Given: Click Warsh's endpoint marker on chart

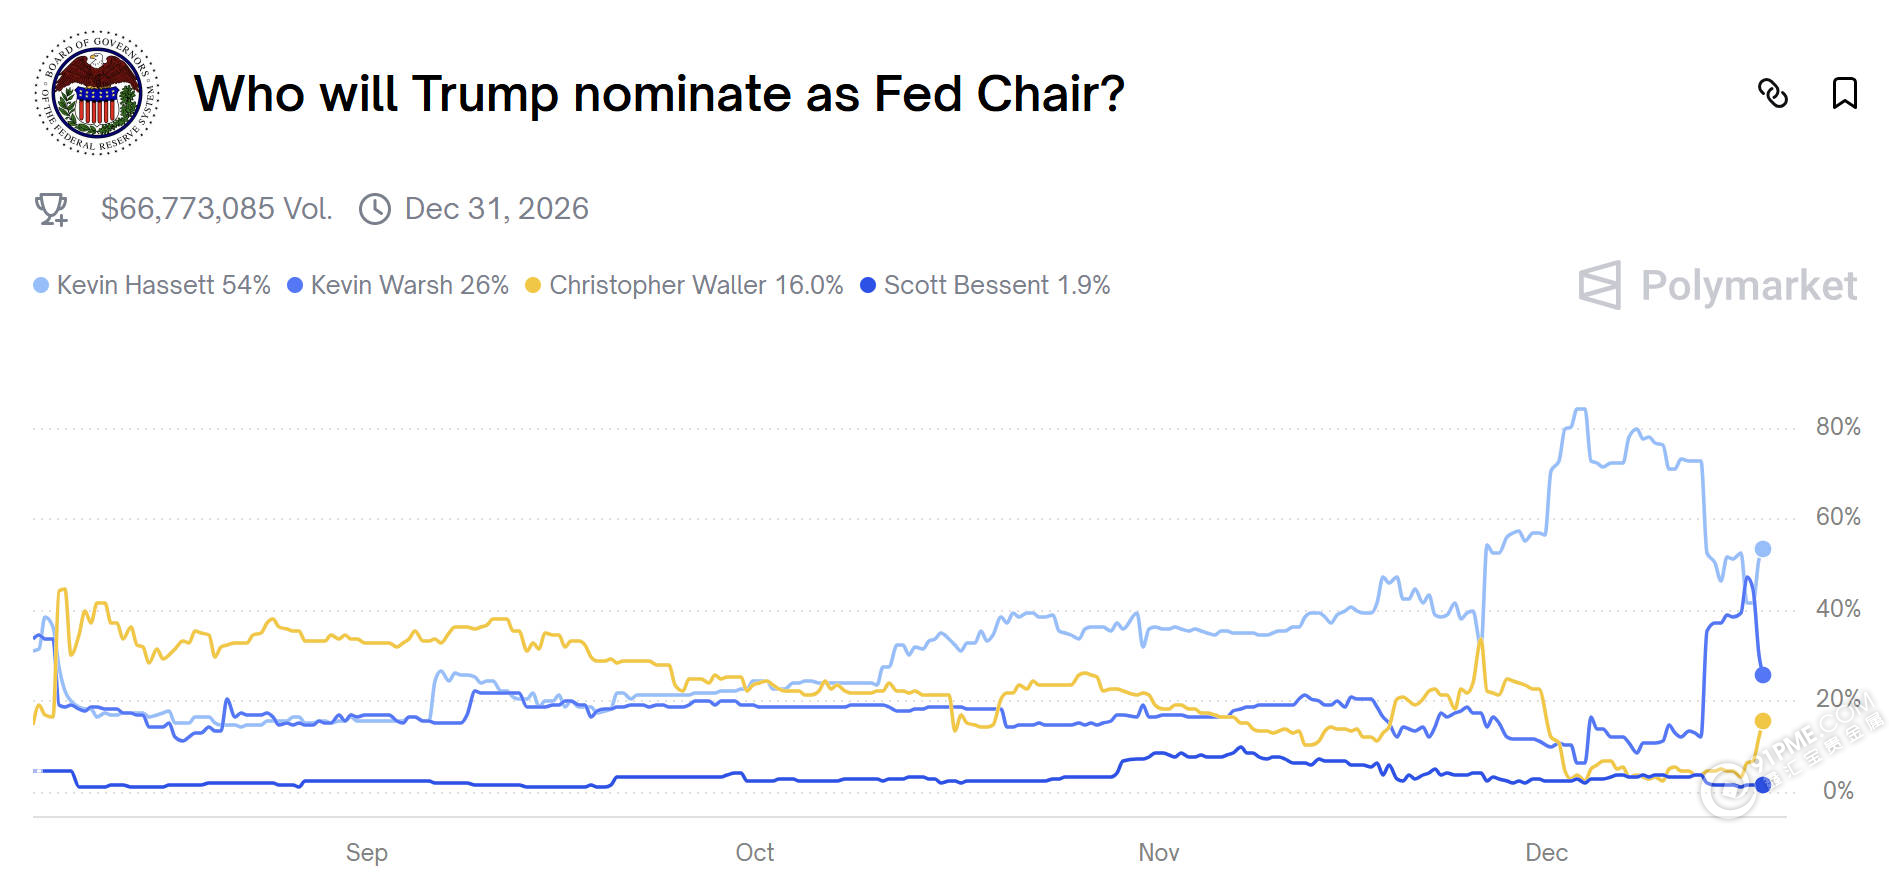Looking at the screenshot, I should 1763,675.
